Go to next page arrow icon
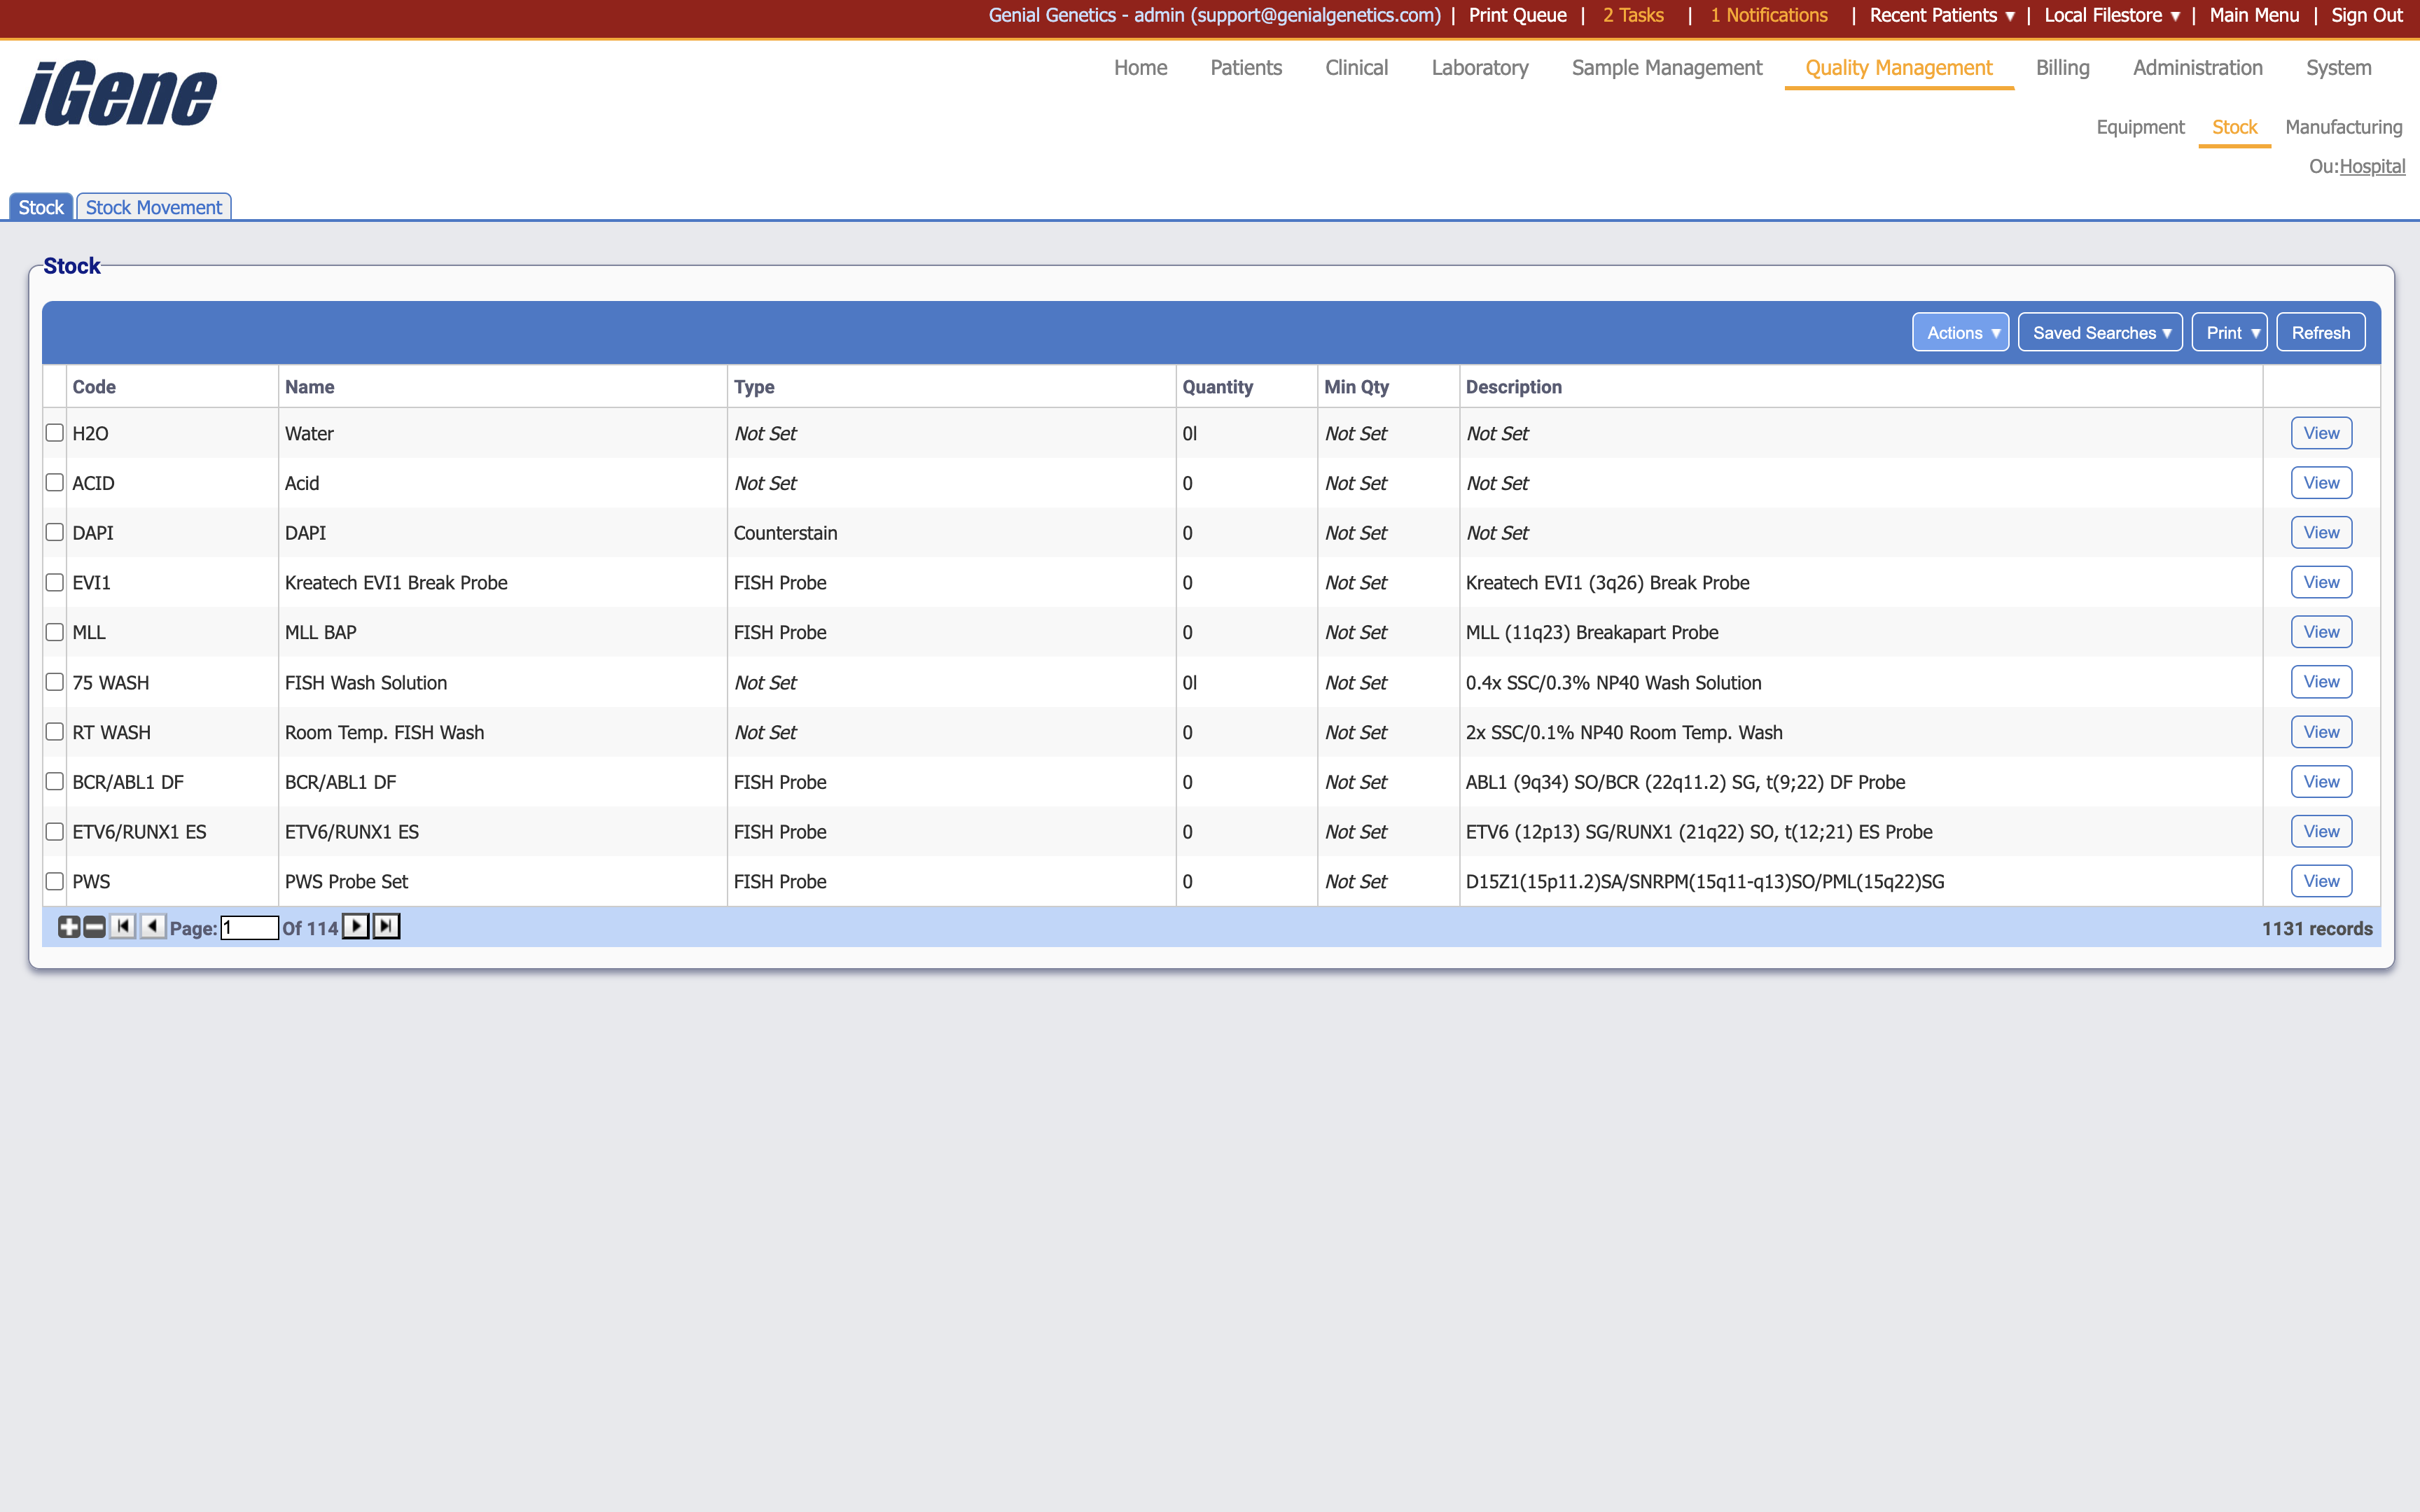The height and width of the screenshot is (1512, 2420). point(356,927)
